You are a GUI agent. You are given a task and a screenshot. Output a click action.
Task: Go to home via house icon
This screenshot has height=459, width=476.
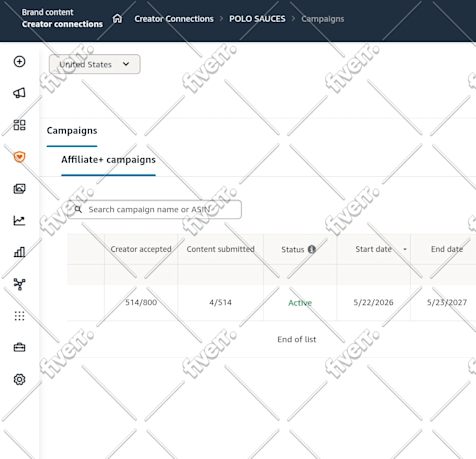117,18
